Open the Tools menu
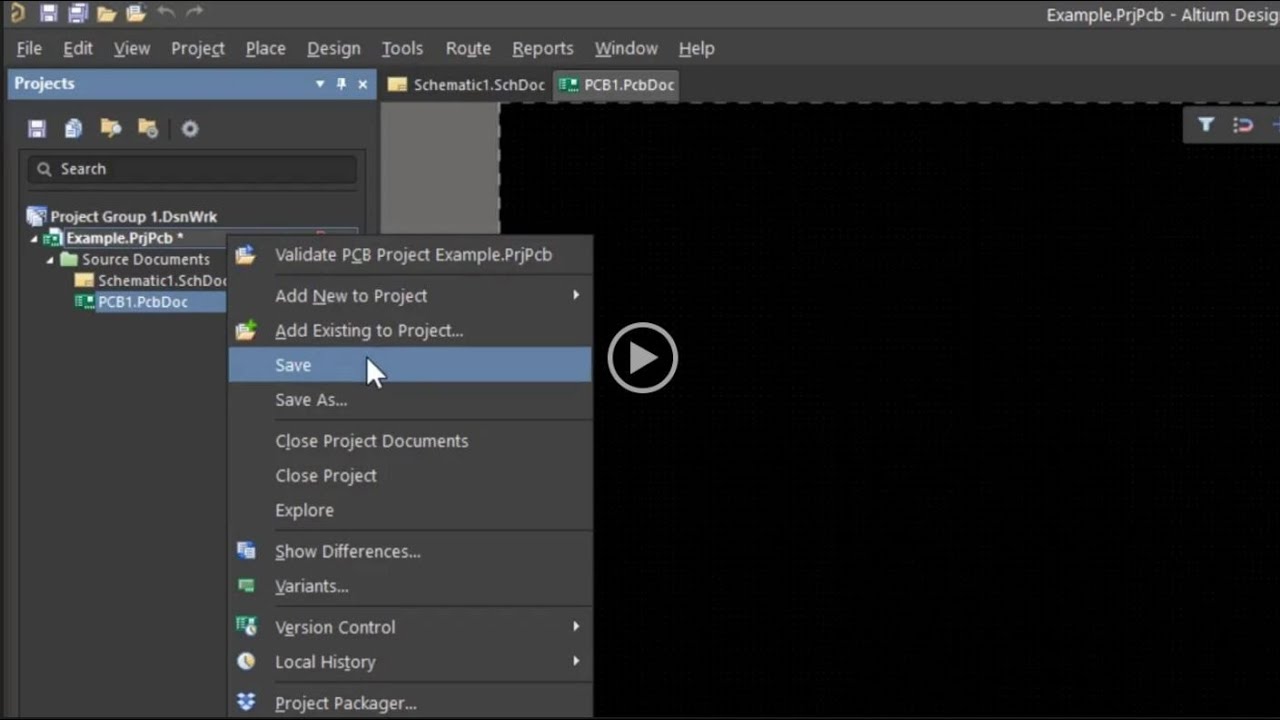Image resolution: width=1280 pixels, height=720 pixels. pyautogui.click(x=402, y=48)
